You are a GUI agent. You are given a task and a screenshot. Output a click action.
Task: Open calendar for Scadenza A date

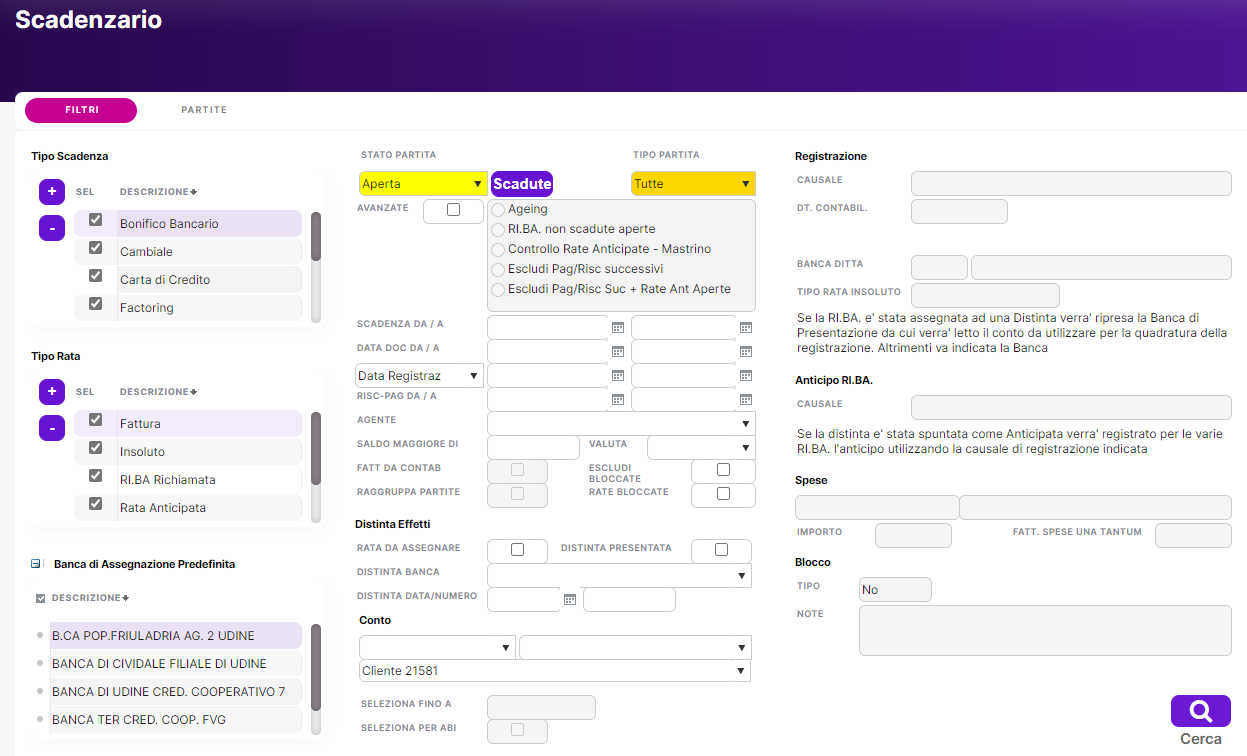[x=746, y=327]
